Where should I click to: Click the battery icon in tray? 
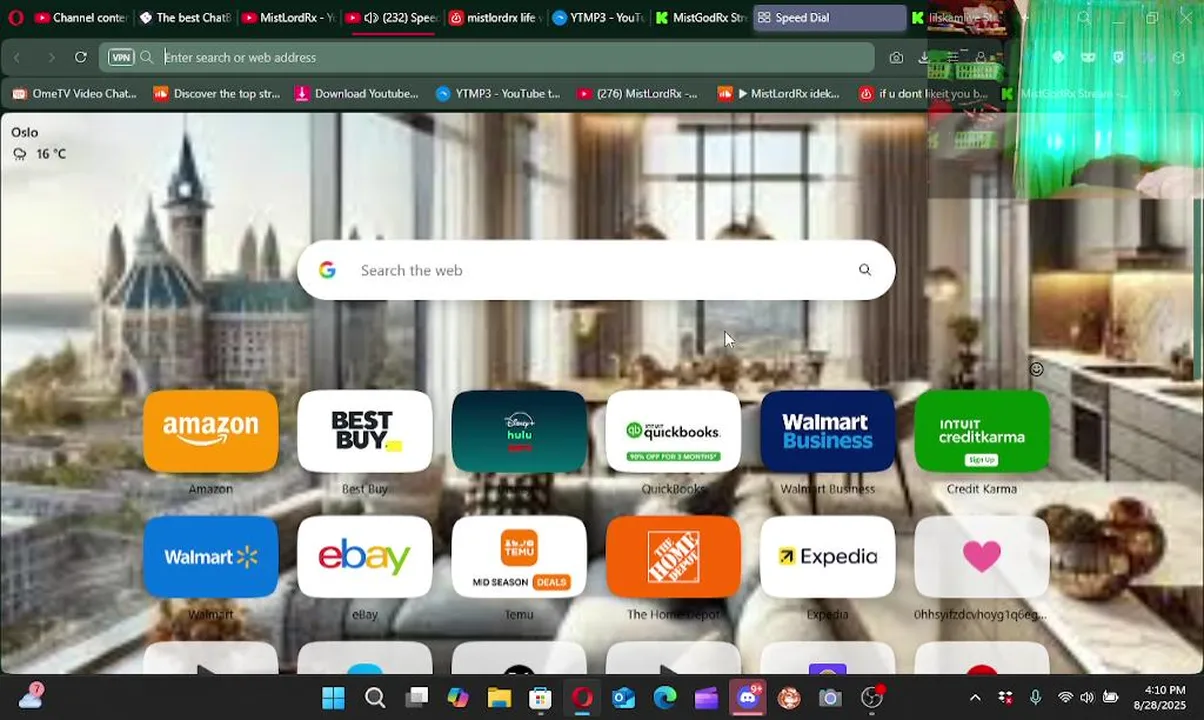1110,697
